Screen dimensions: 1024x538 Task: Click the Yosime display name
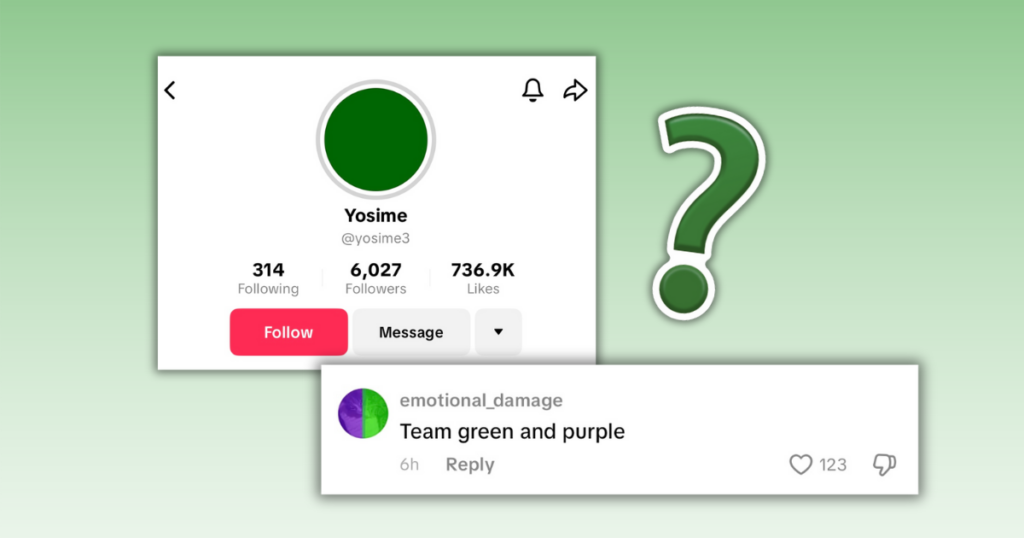click(376, 215)
